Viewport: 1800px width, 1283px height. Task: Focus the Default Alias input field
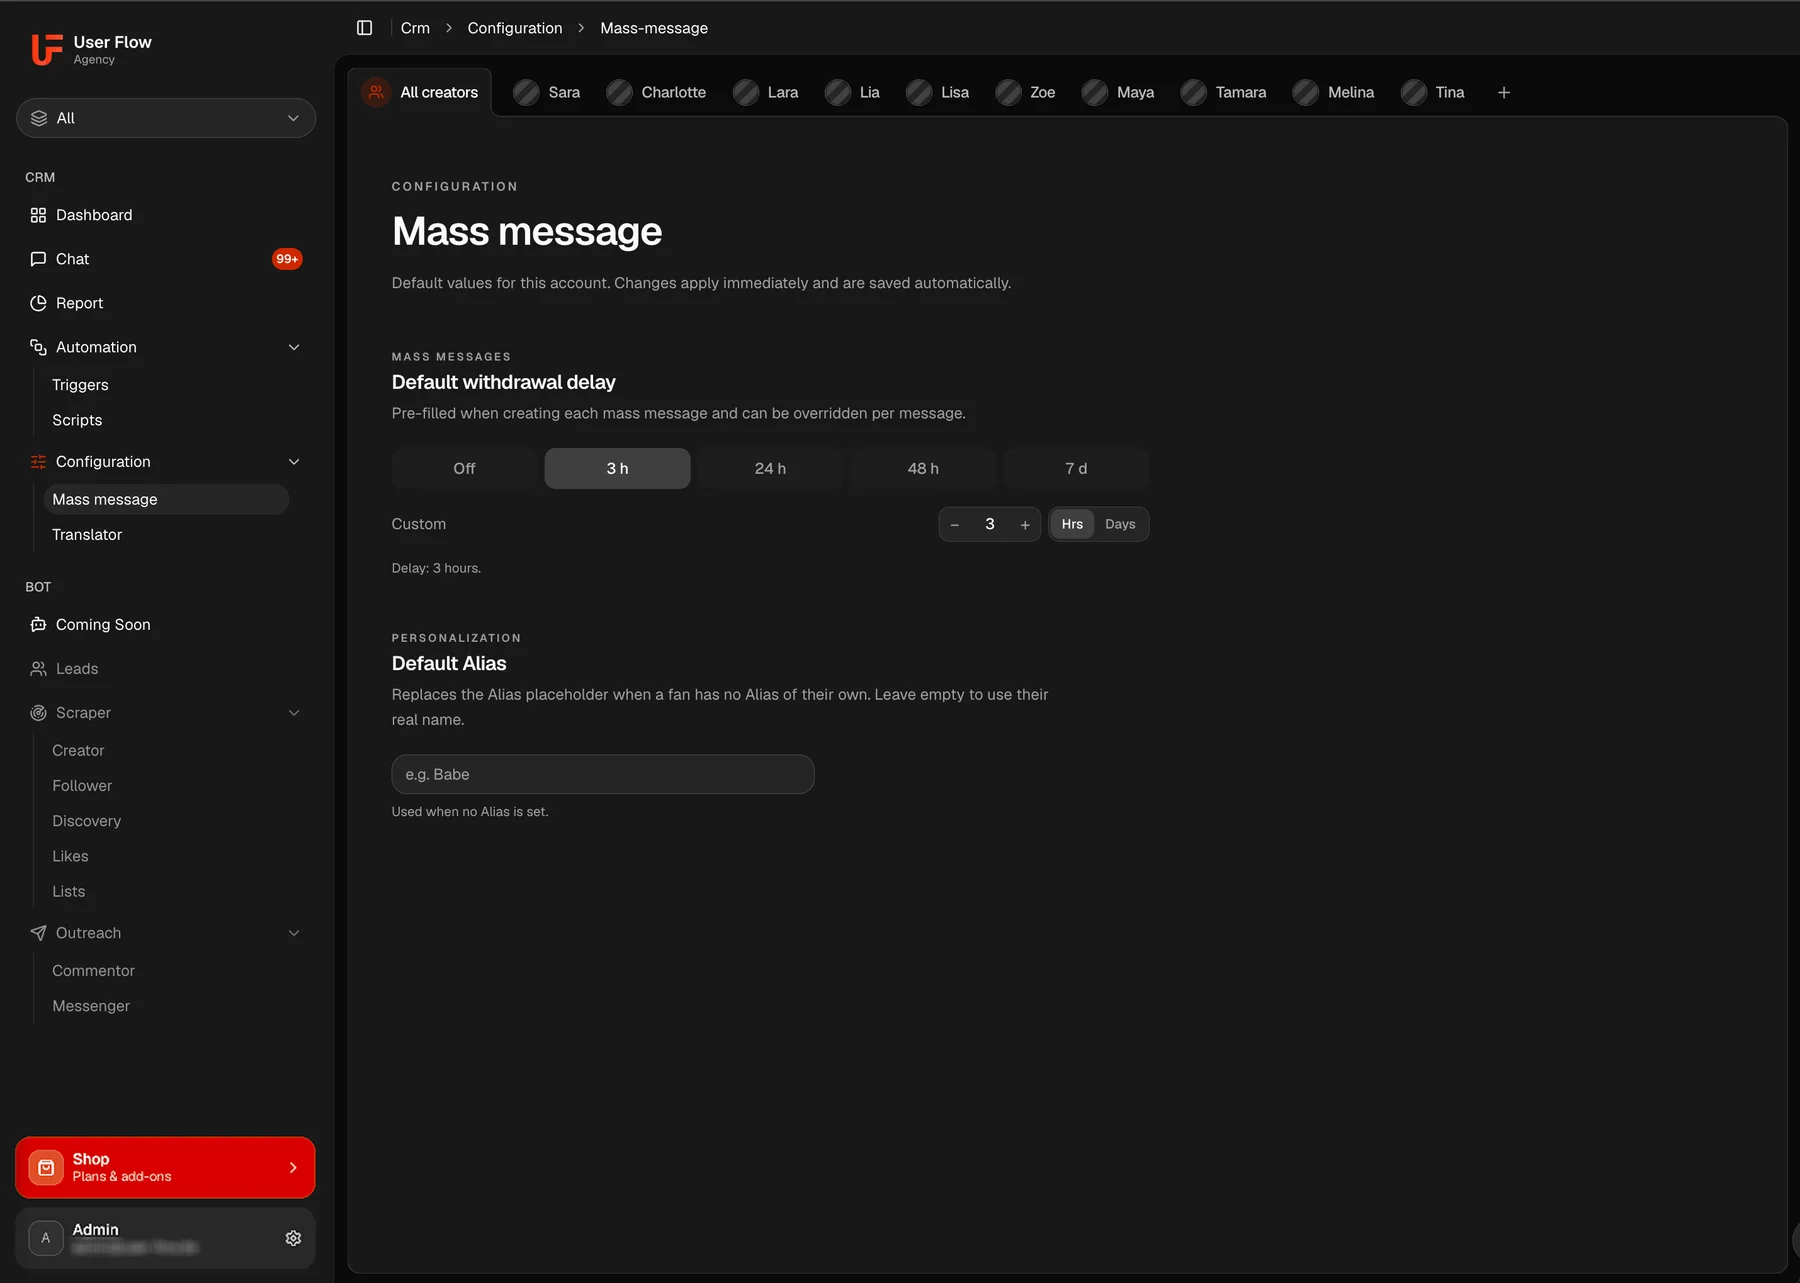pyautogui.click(x=603, y=774)
